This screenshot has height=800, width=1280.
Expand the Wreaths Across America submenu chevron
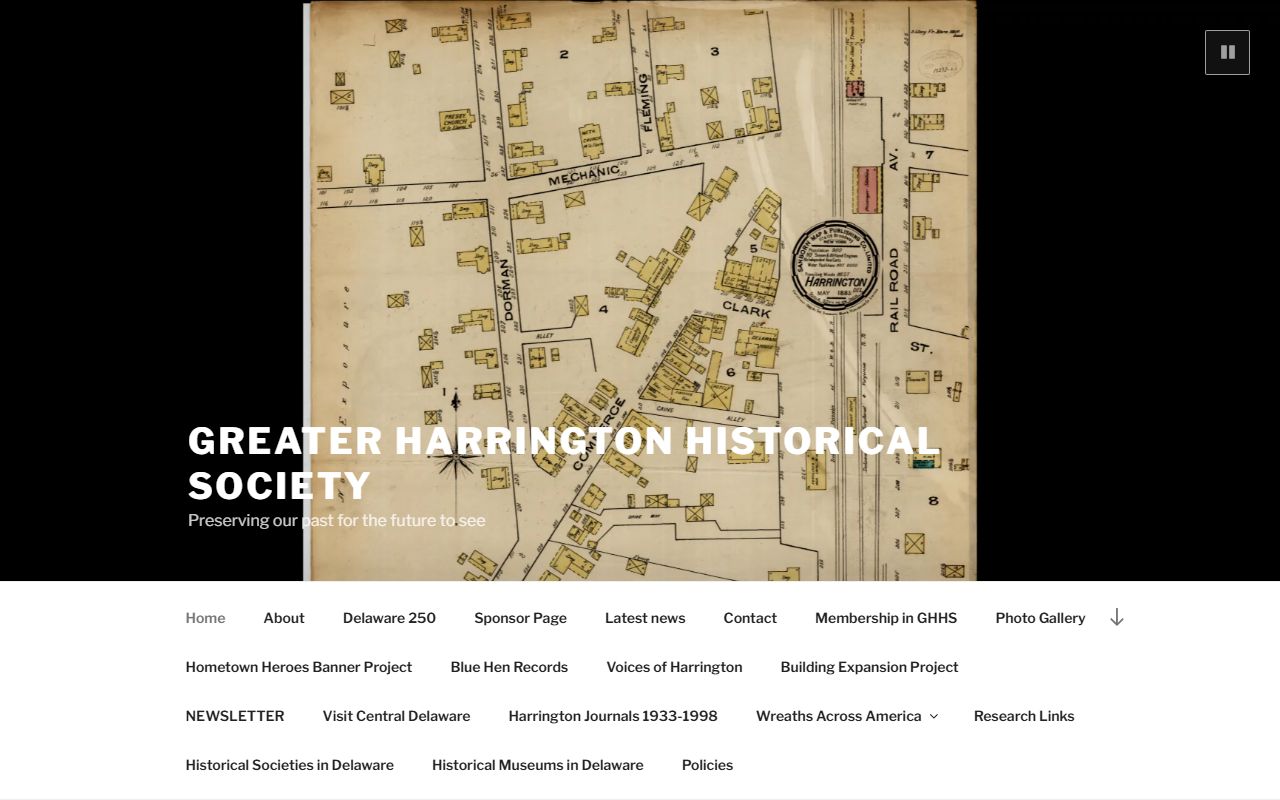(x=934, y=716)
